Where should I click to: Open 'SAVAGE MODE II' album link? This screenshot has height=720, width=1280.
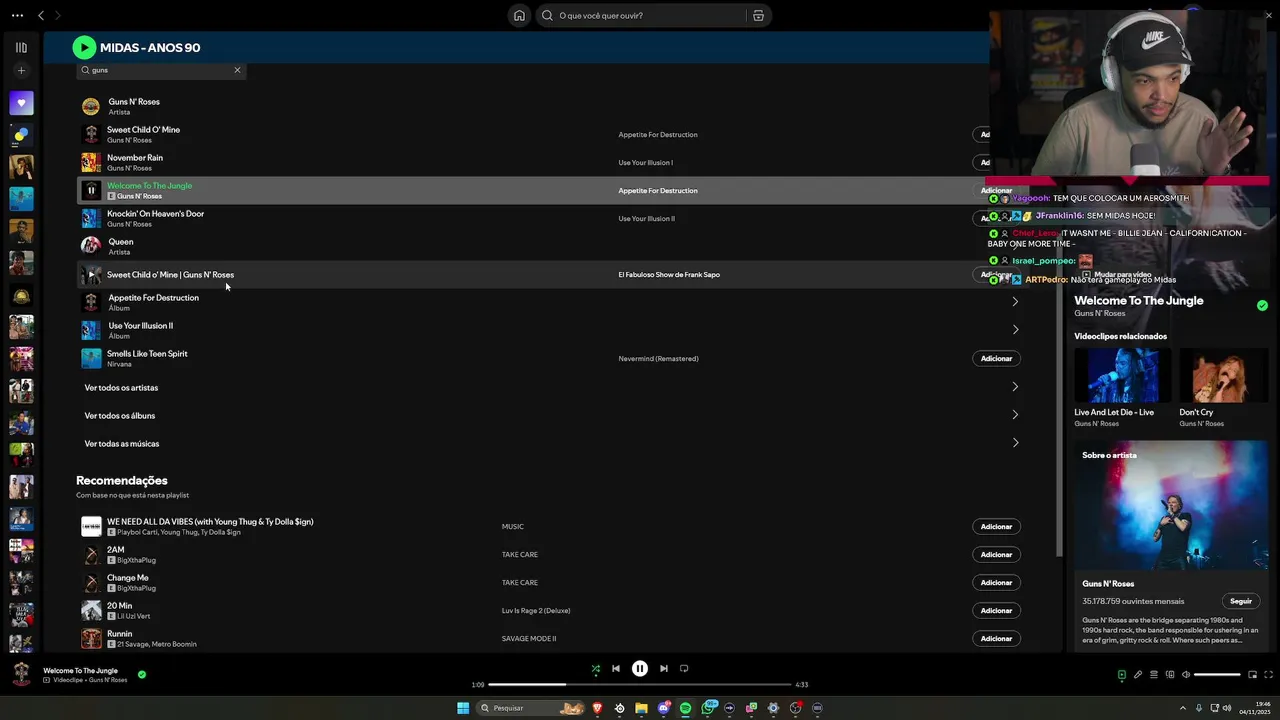click(x=529, y=638)
